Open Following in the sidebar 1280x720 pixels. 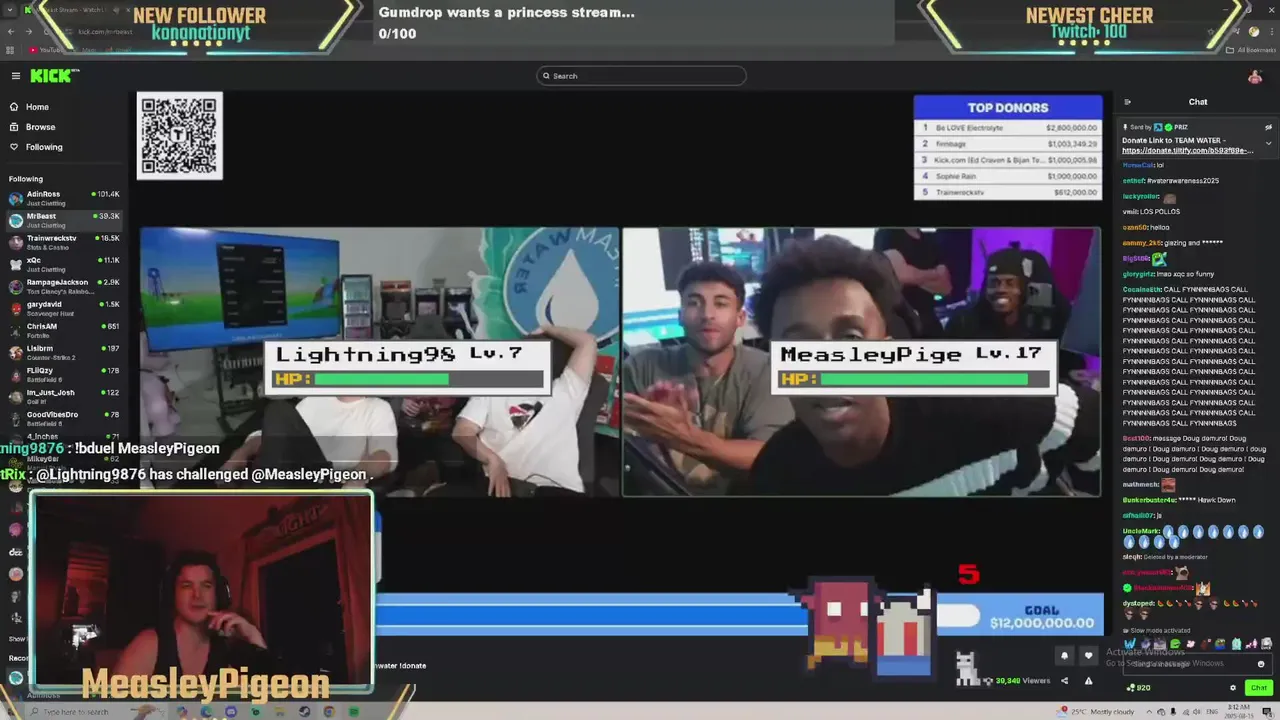[43, 147]
